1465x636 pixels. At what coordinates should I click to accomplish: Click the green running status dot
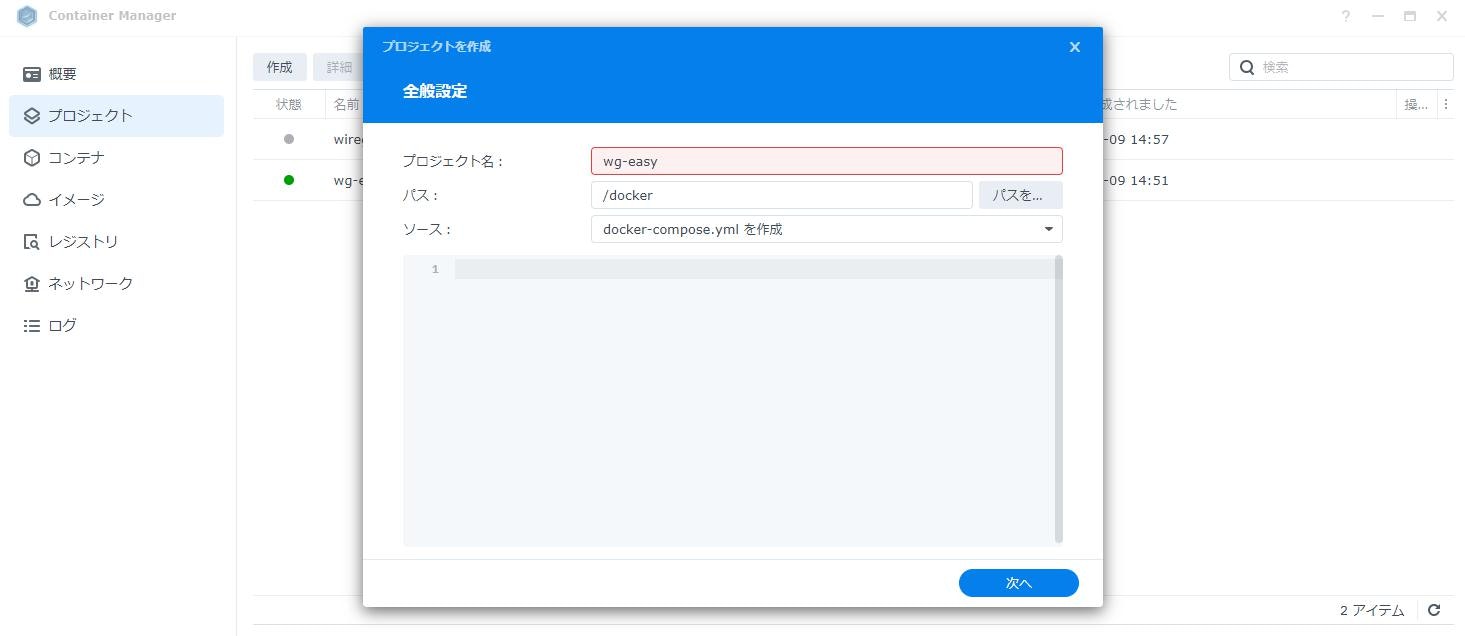[289, 180]
